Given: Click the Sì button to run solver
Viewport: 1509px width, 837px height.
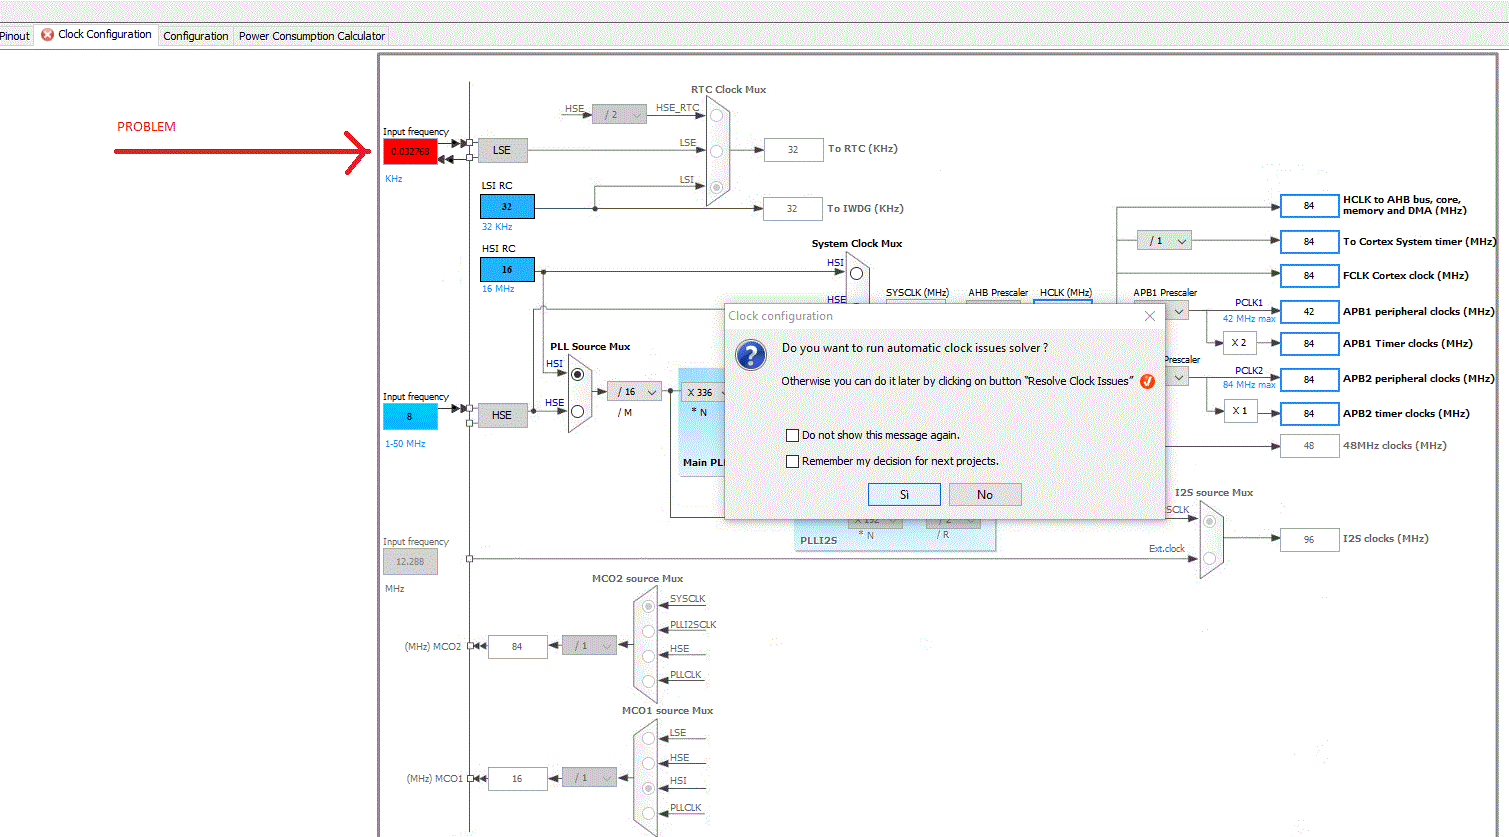Looking at the screenshot, I should point(904,495).
